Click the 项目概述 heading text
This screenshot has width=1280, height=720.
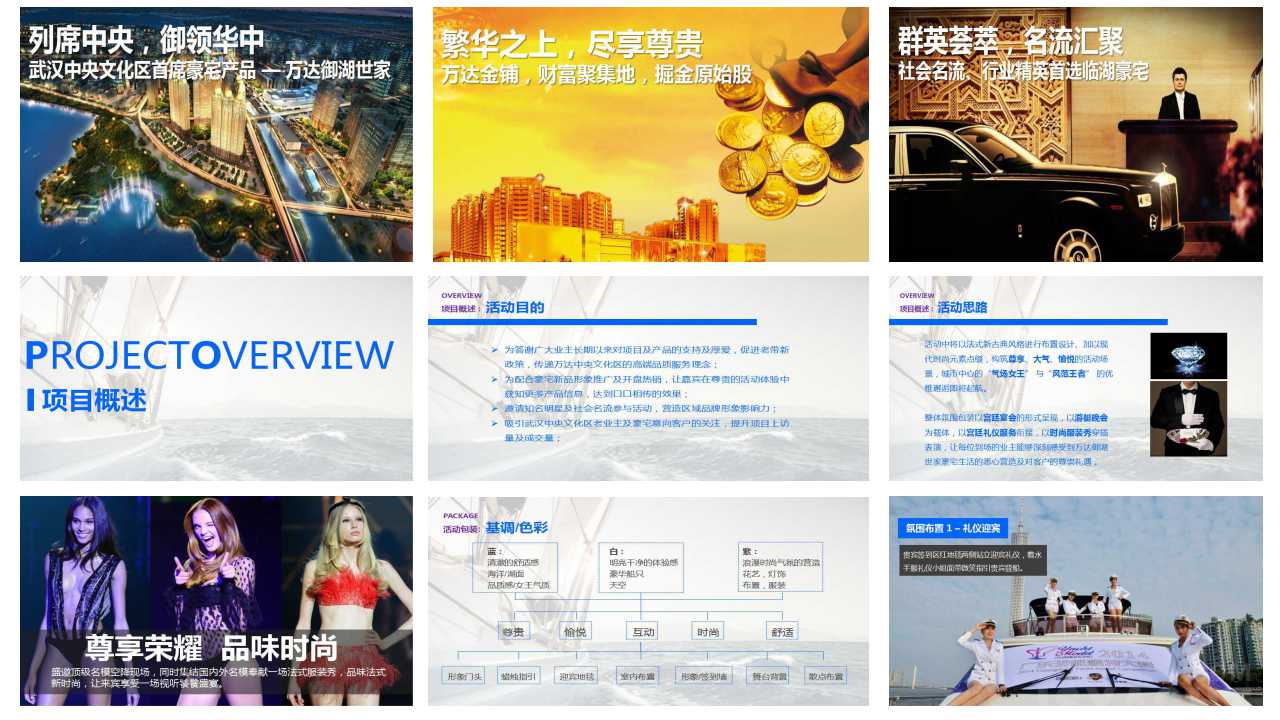pyautogui.click(x=94, y=401)
